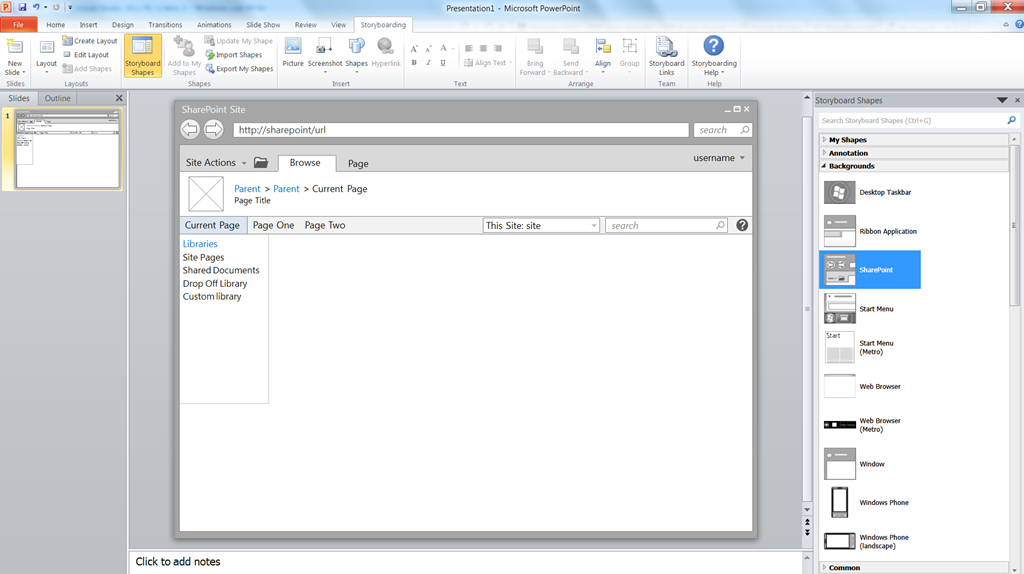Open Storyboard Links
This screenshot has width=1024, height=574.
pos(666,56)
